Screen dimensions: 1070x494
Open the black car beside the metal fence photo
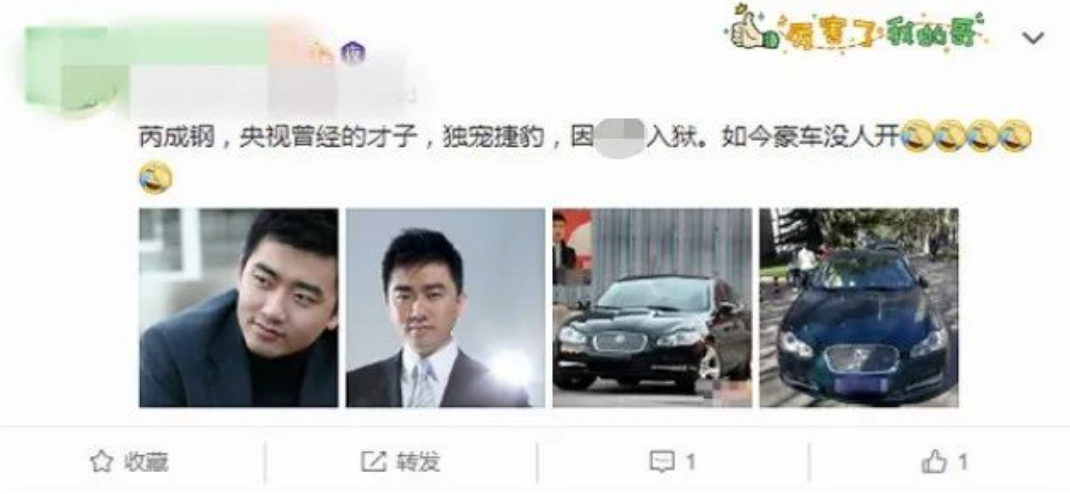(x=652, y=308)
